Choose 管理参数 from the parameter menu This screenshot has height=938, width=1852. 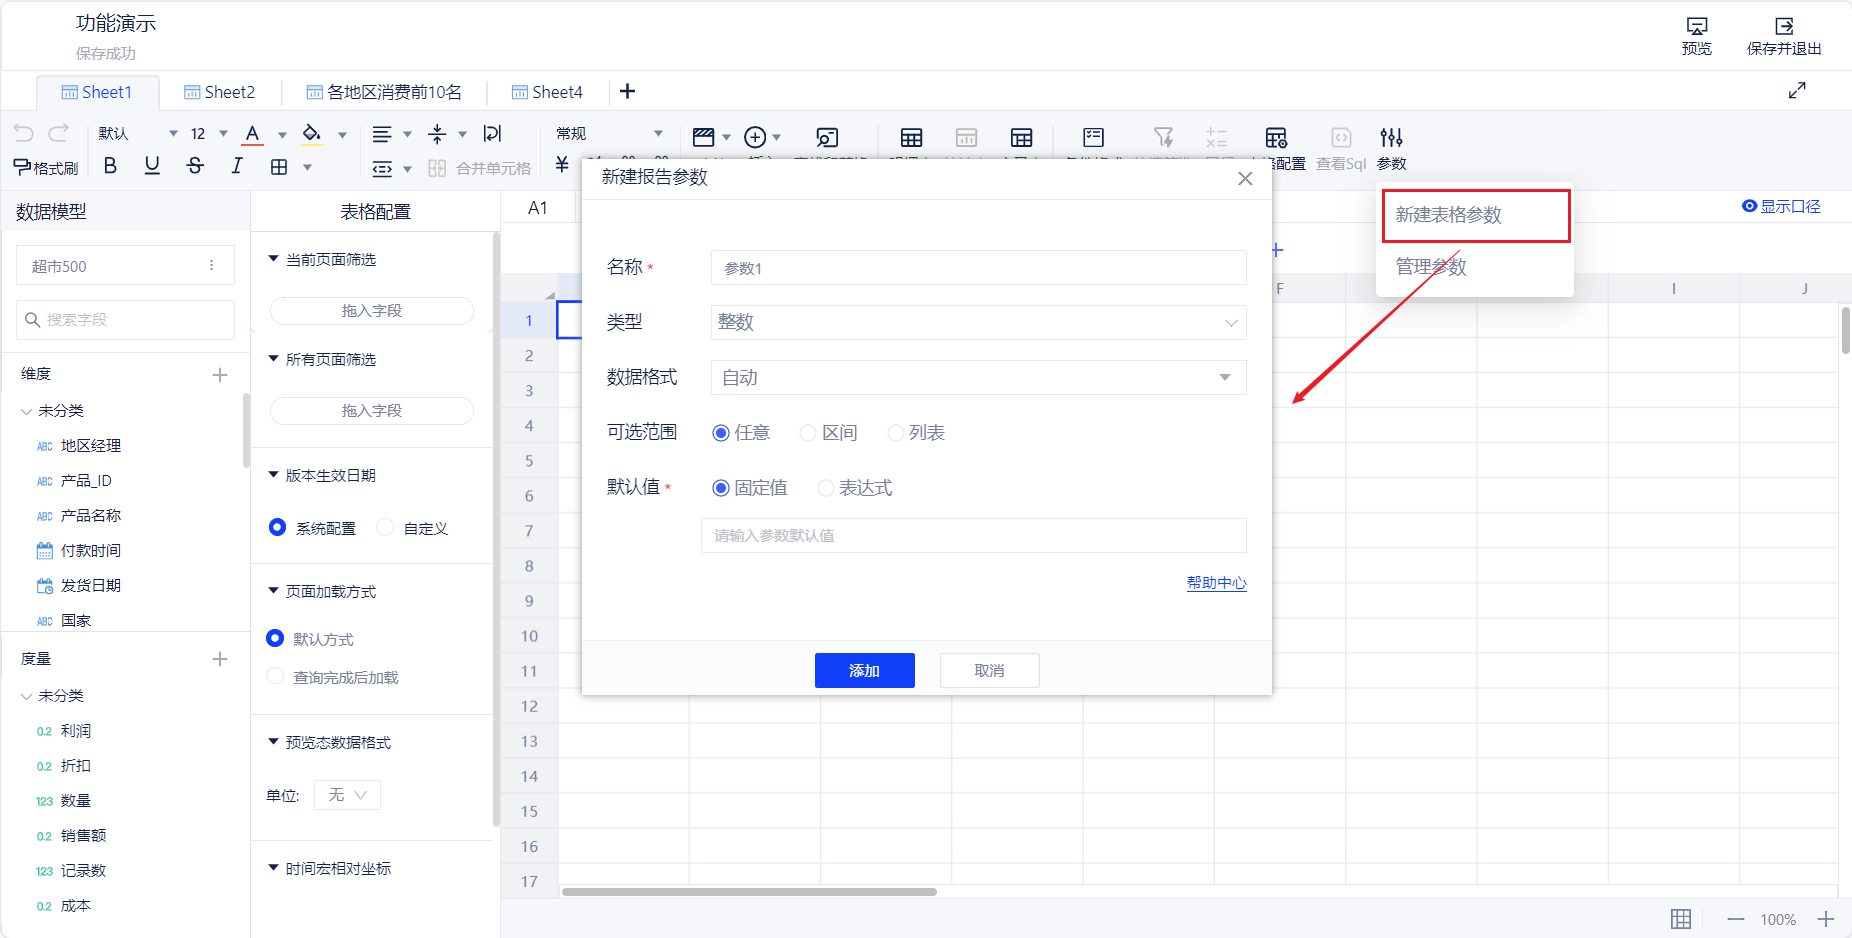[x=1430, y=267]
